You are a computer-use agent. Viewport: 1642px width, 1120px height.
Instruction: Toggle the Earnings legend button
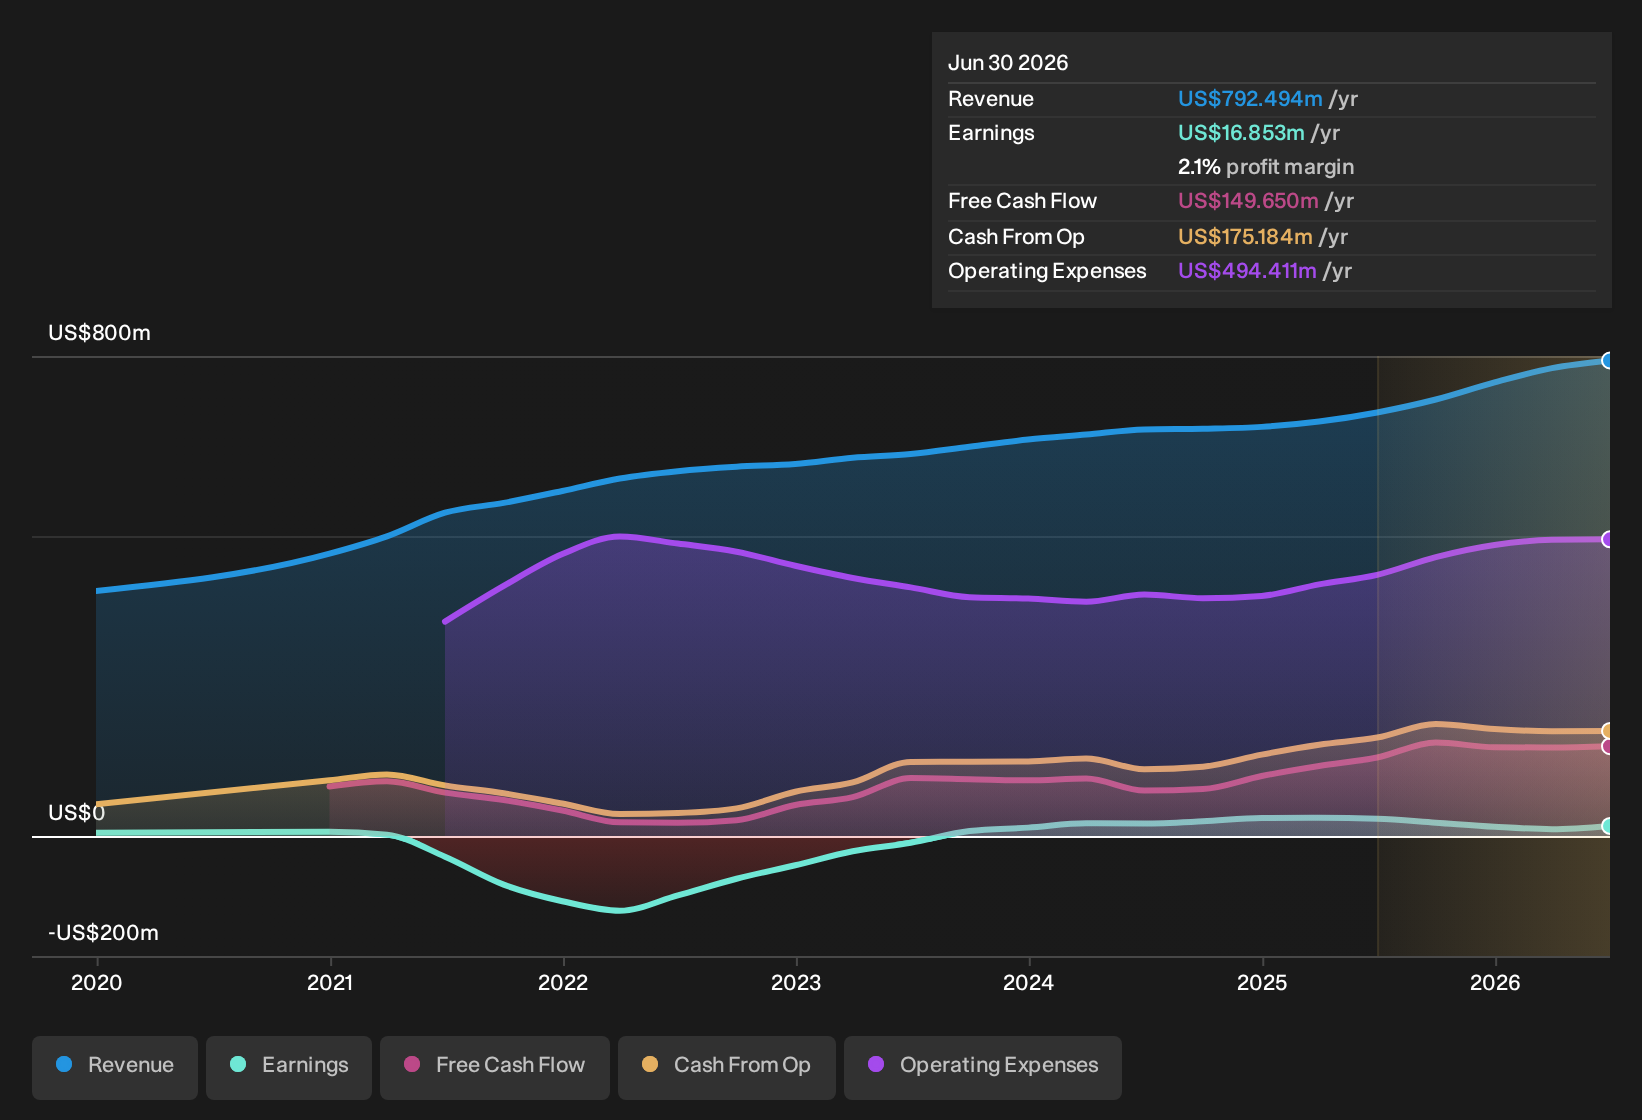[x=289, y=1066]
